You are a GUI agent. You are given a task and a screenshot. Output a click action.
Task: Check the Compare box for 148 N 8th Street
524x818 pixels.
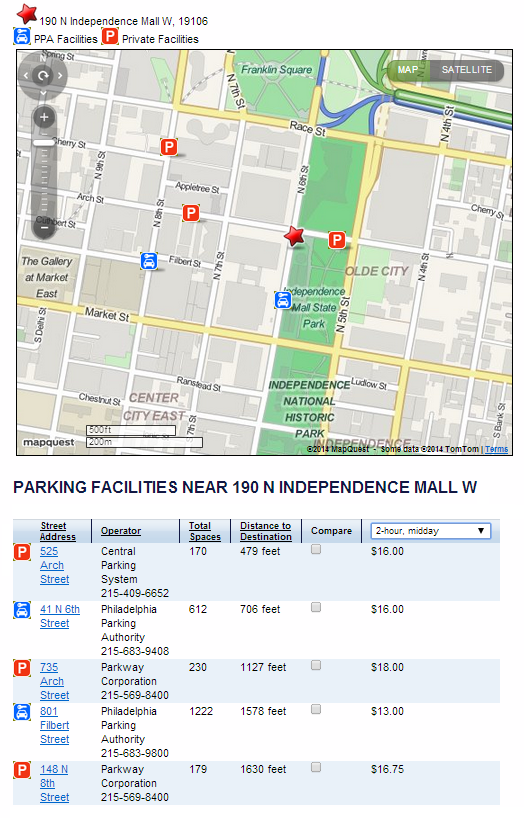pos(316,767)
